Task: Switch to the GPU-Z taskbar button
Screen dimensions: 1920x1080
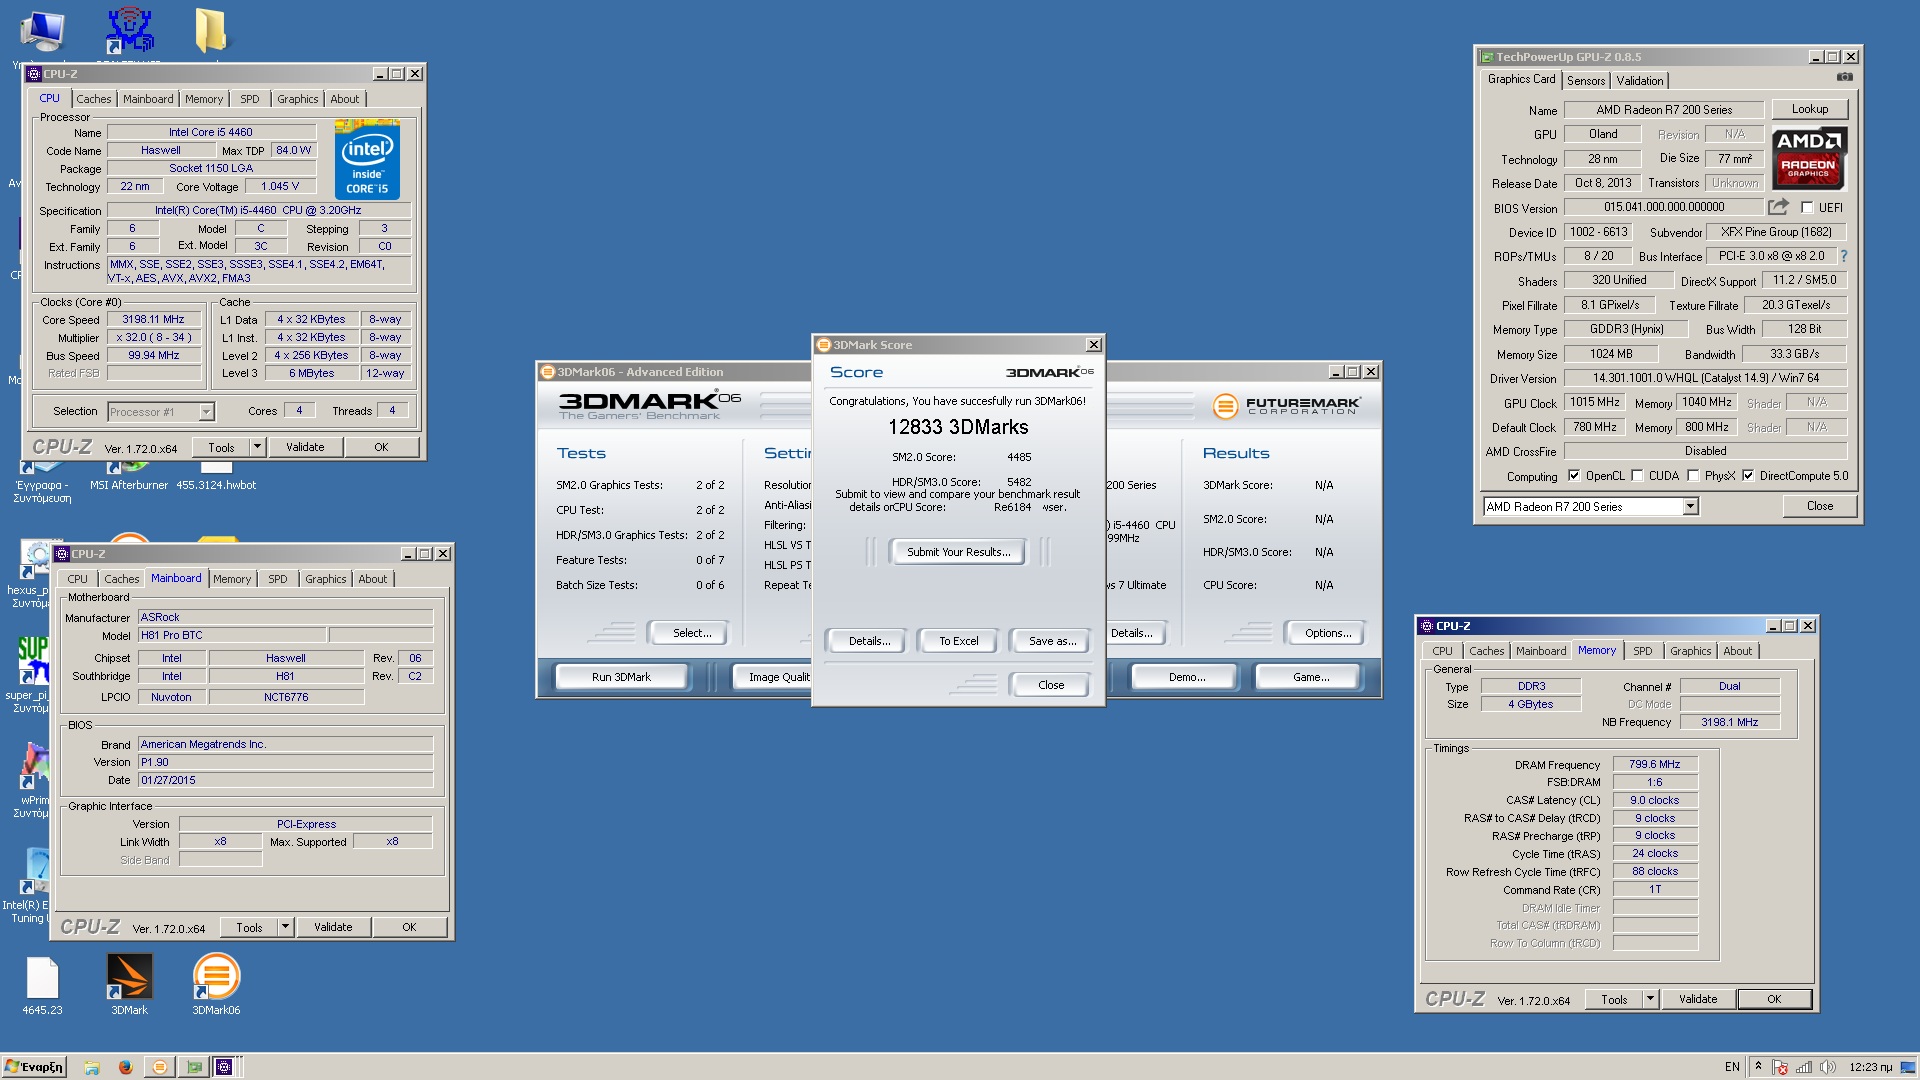Action: 194,1067
